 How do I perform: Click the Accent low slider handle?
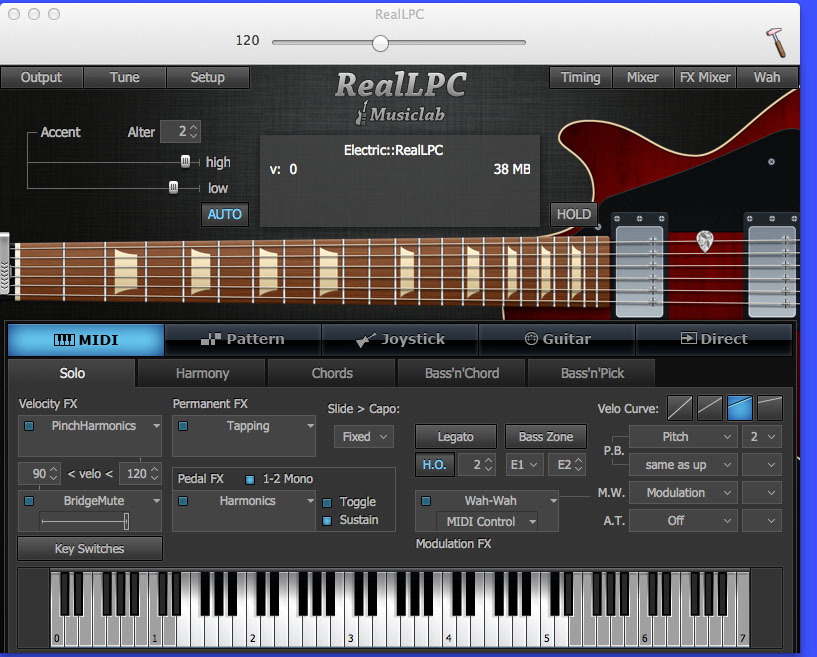(x=174, y=187)
